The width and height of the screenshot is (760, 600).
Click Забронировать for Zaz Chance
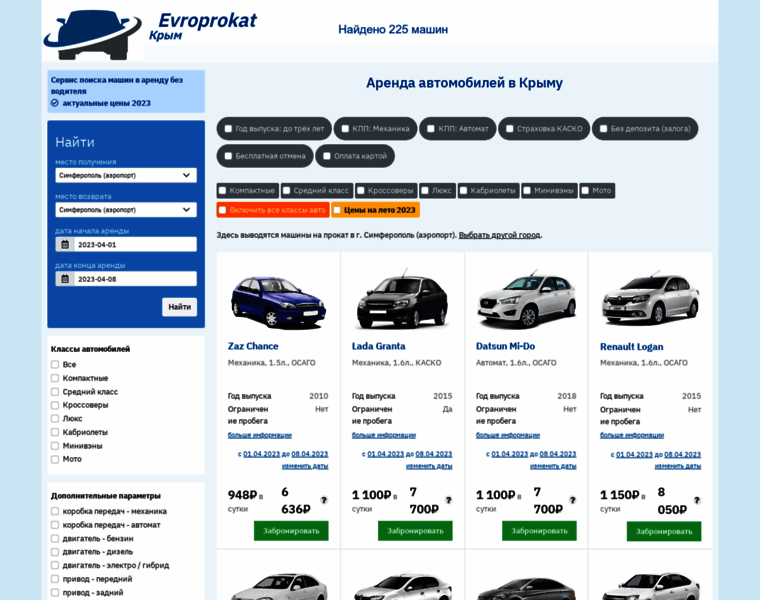[x=291, y=531]
